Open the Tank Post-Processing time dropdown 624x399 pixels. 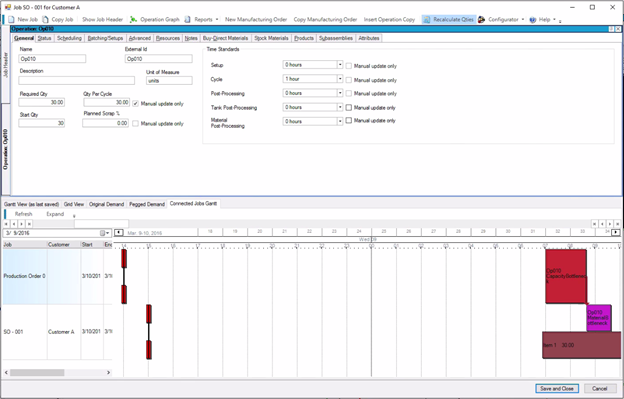[340, 107]
